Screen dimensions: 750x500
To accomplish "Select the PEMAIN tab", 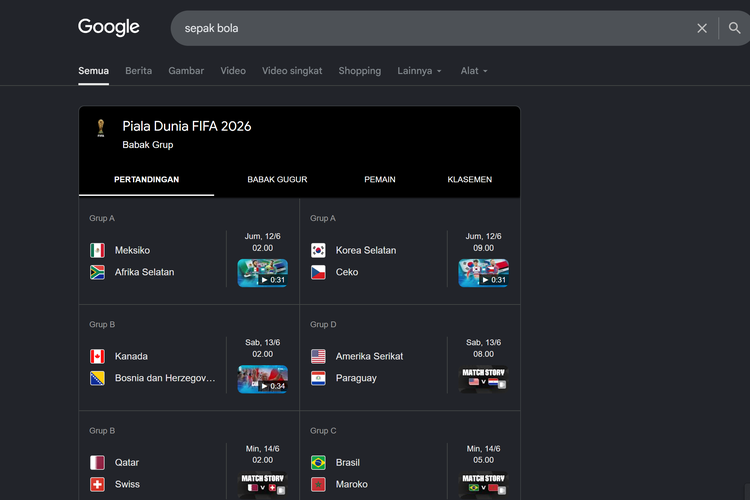I will 380,179.
